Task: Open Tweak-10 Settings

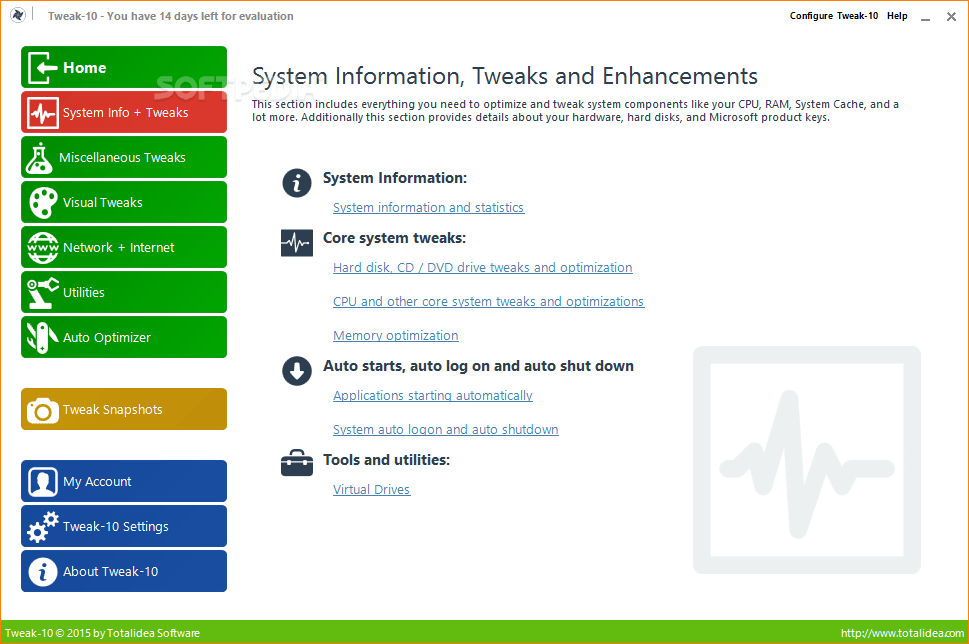Action: click(124, 527)
